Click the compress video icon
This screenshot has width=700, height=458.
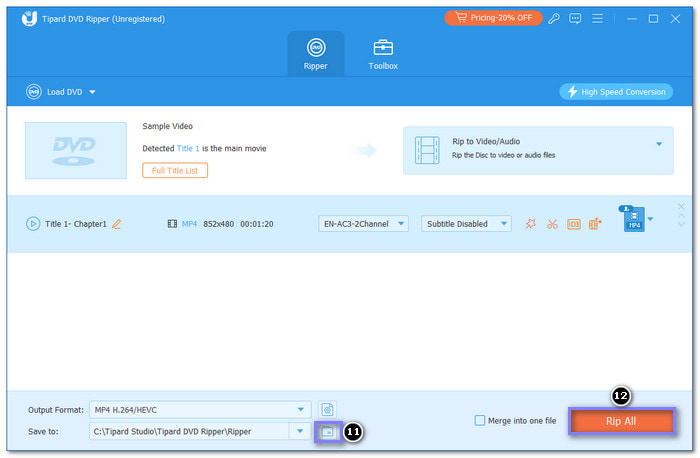point(595,224)
